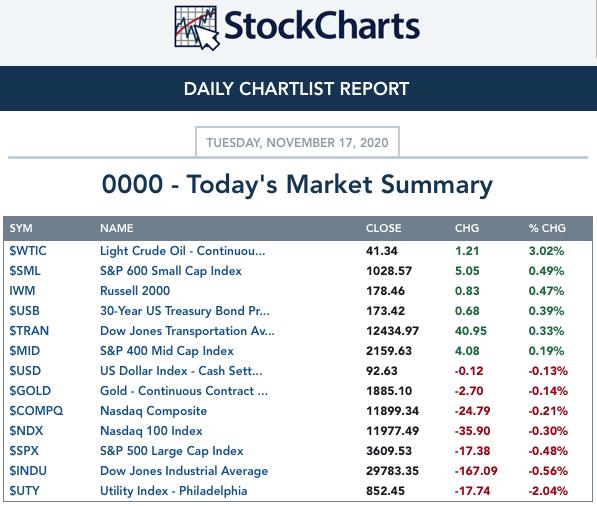The width and height of the screenshot is (597, 506).
Task: Open Dow Jones Transportation Average link
Action: 187,331
